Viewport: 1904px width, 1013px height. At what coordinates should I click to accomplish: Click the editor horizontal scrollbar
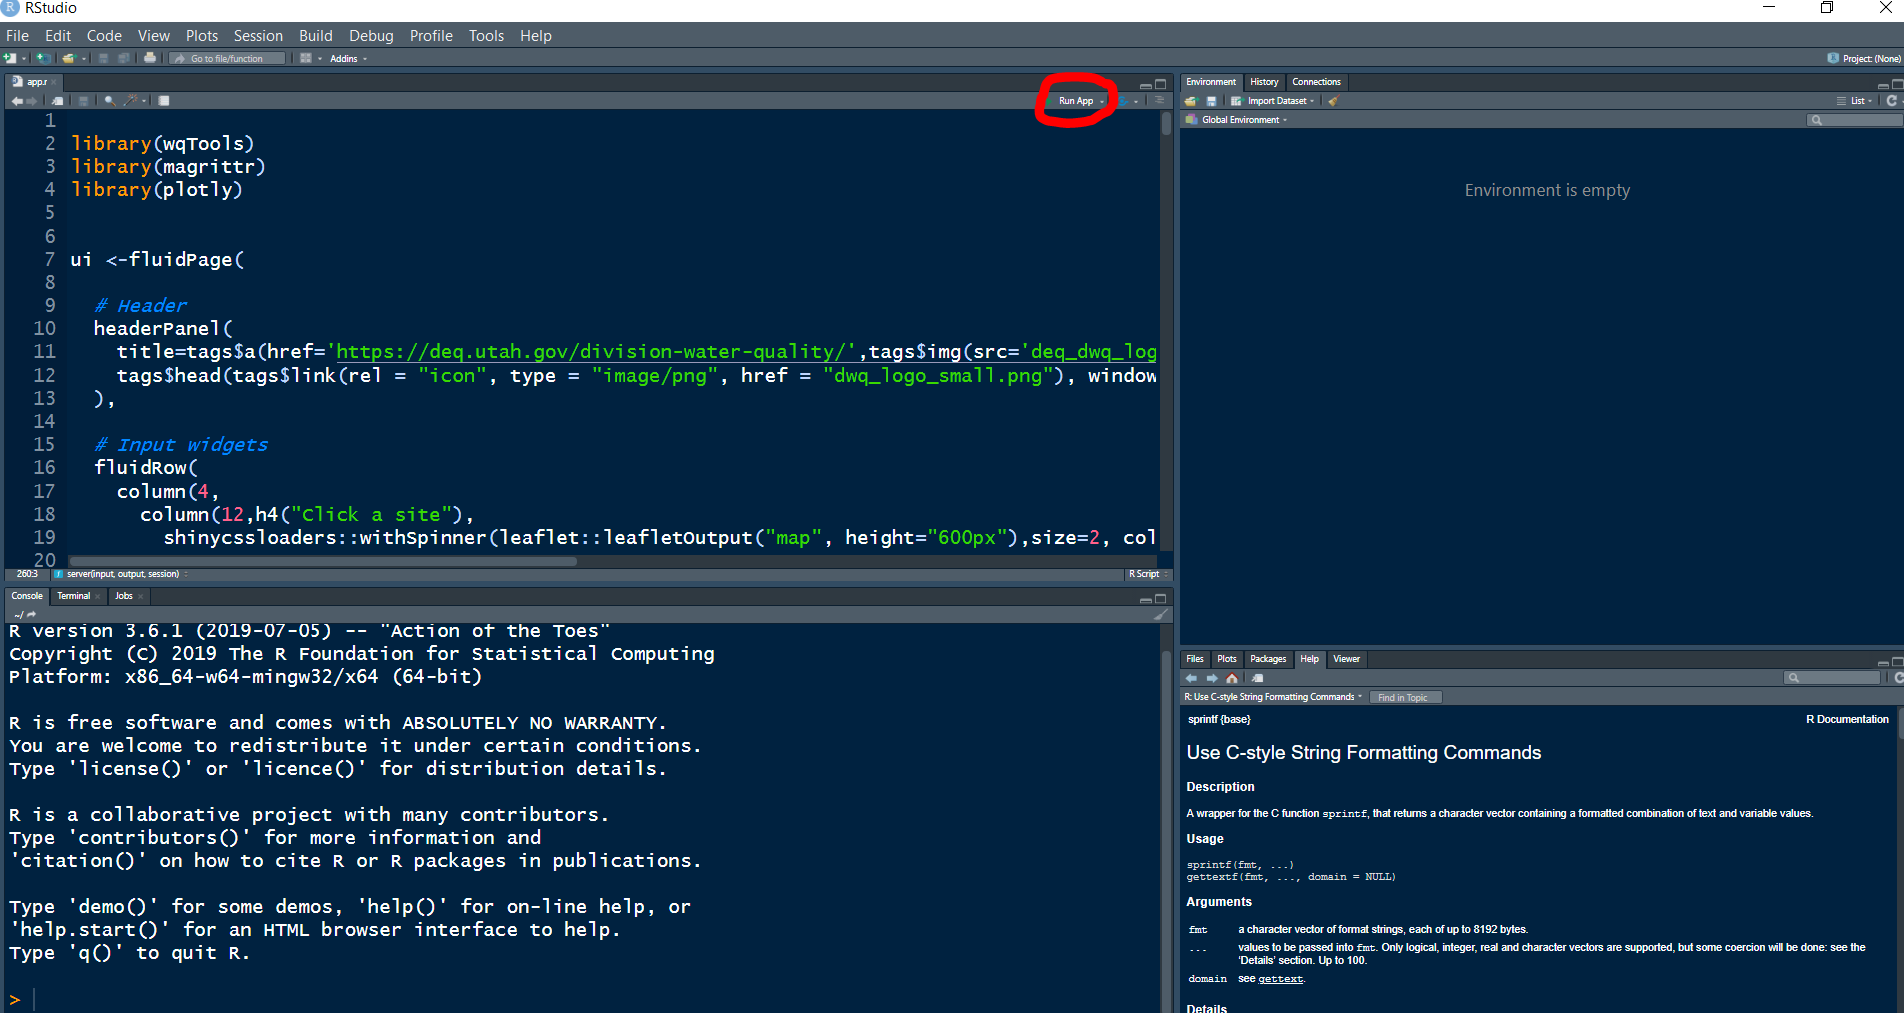(320, 561)
